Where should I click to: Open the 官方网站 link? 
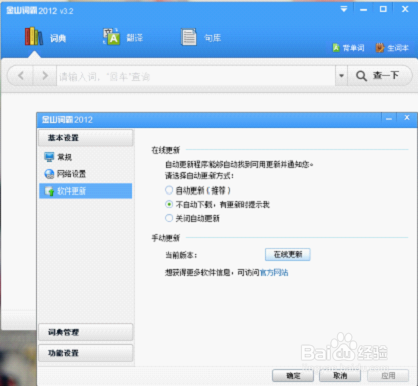(274, 273)
